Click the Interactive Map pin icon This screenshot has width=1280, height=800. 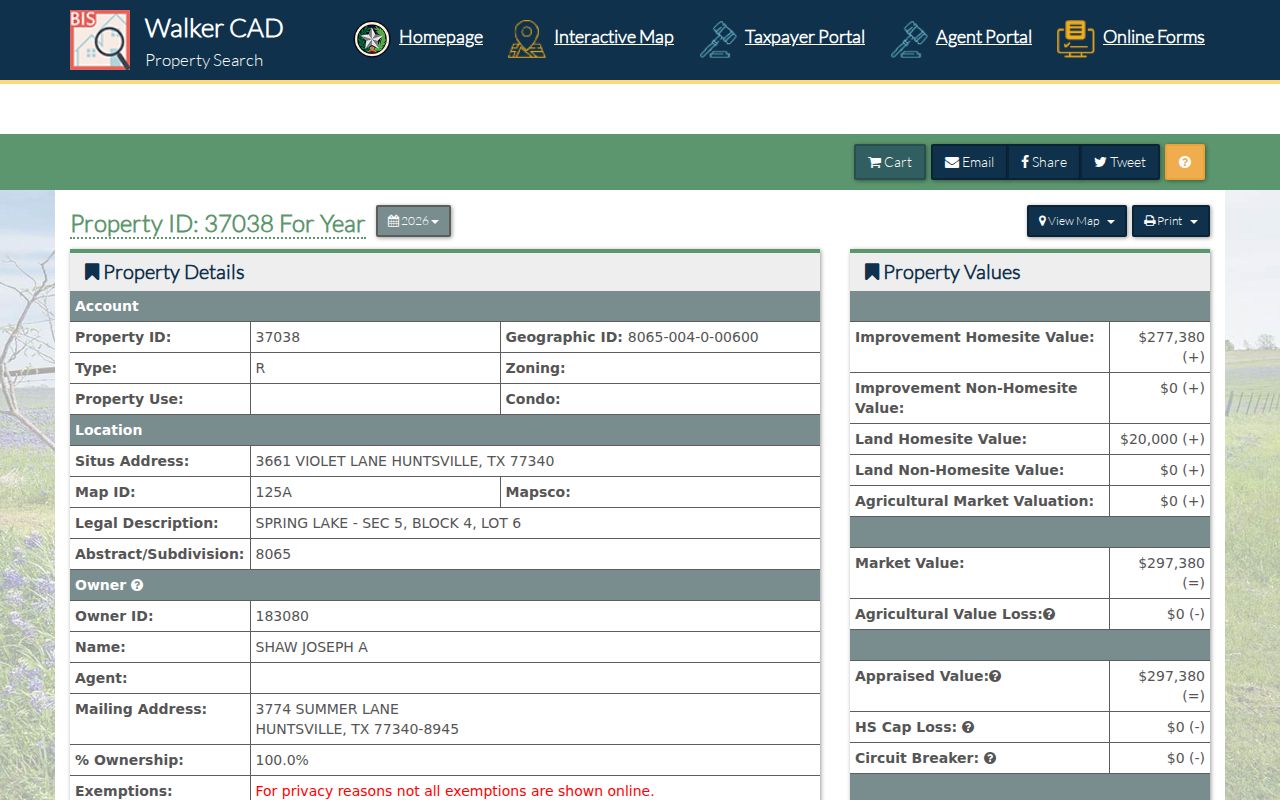click(527, 40)
